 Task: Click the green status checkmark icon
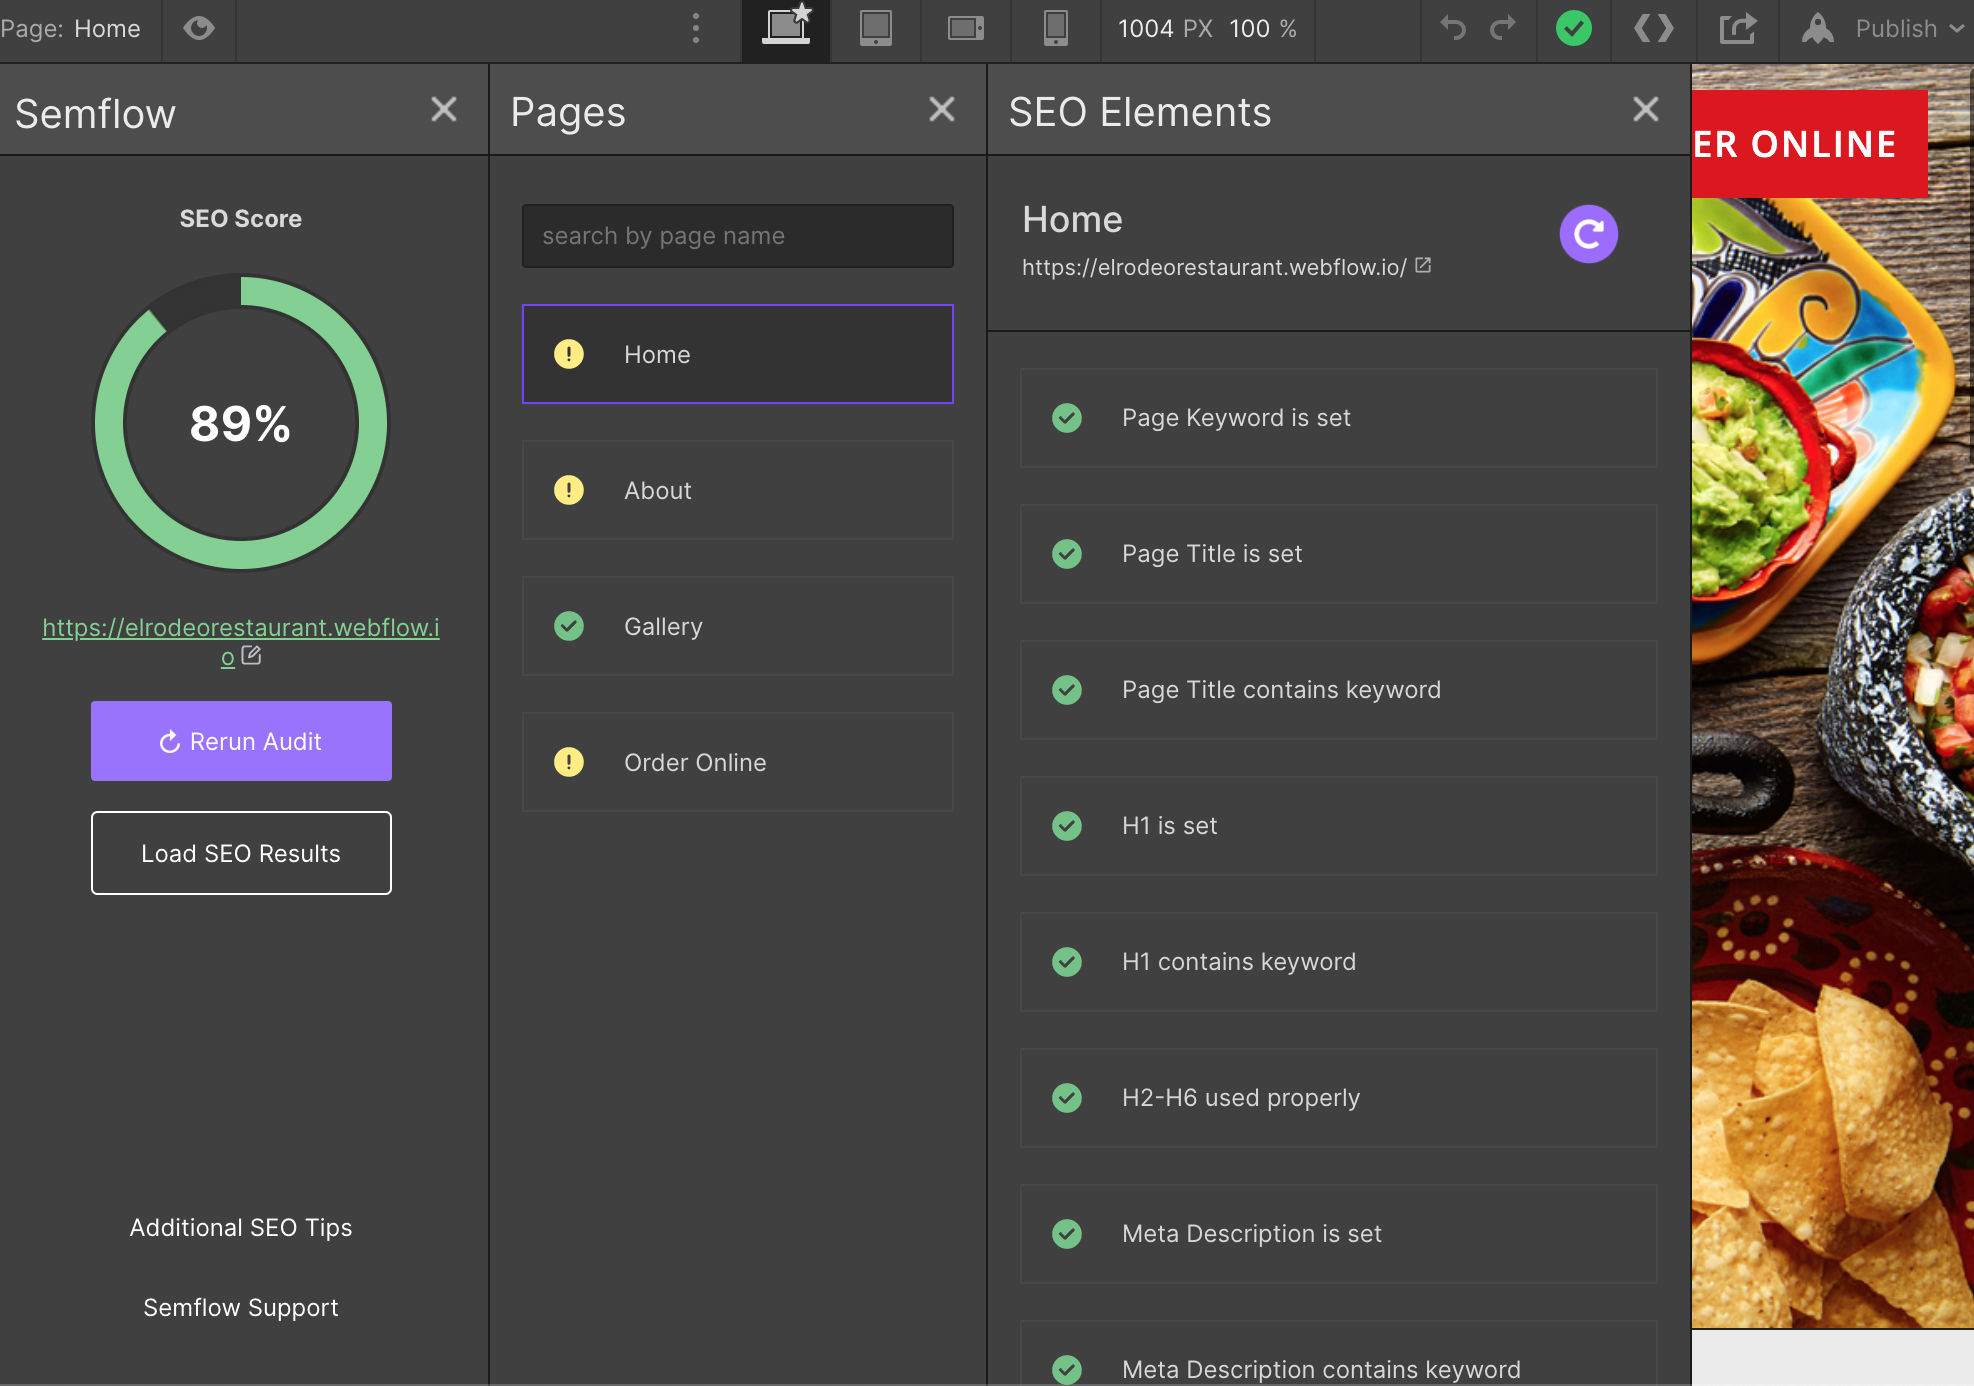coord(1573,29)
